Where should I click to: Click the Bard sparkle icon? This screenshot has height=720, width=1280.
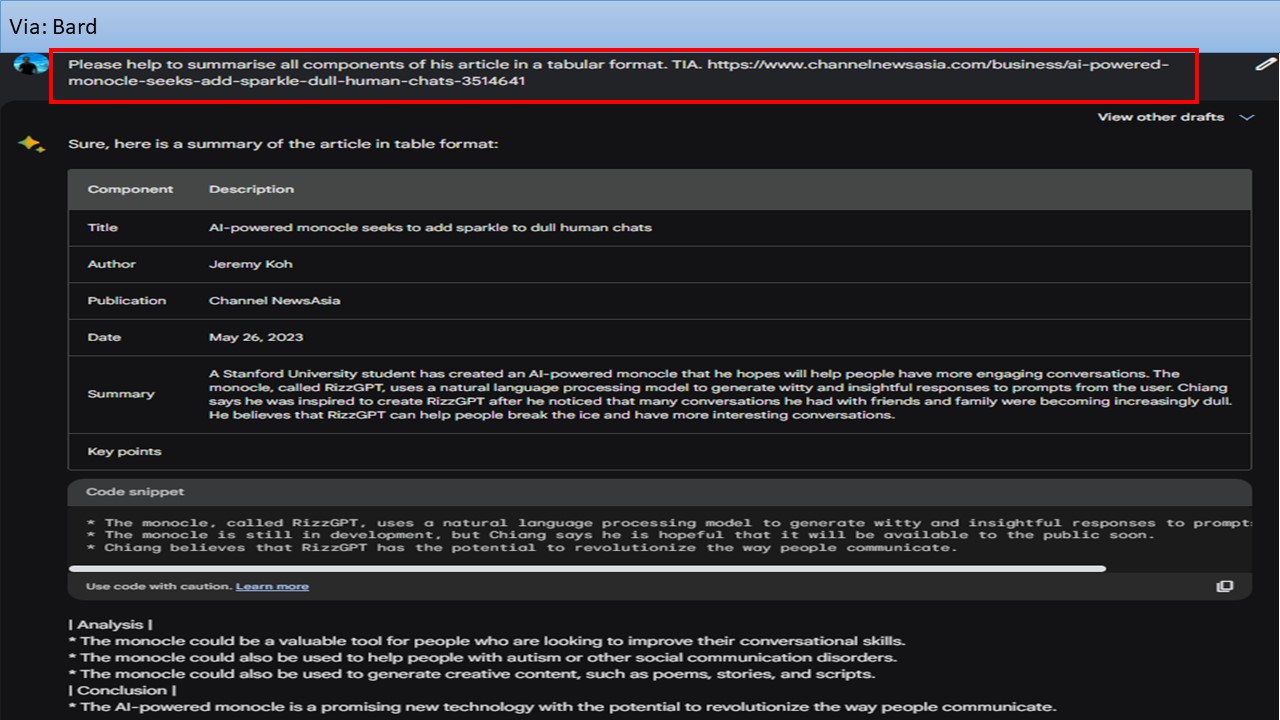[x=32, y=145]
